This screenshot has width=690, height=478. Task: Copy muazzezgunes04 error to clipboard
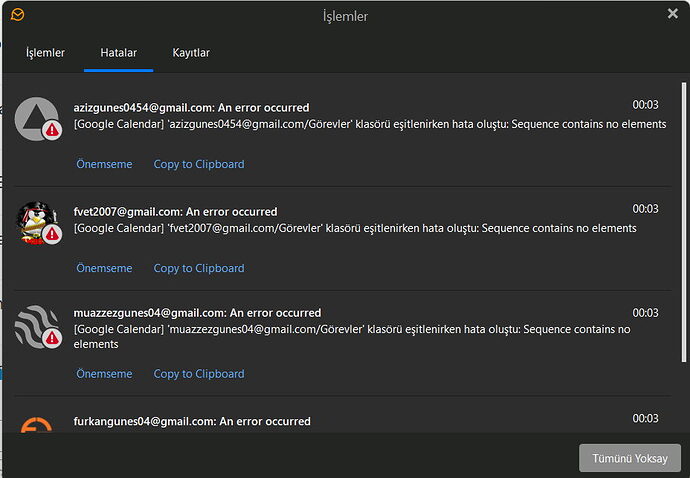[x=199, y=374]
